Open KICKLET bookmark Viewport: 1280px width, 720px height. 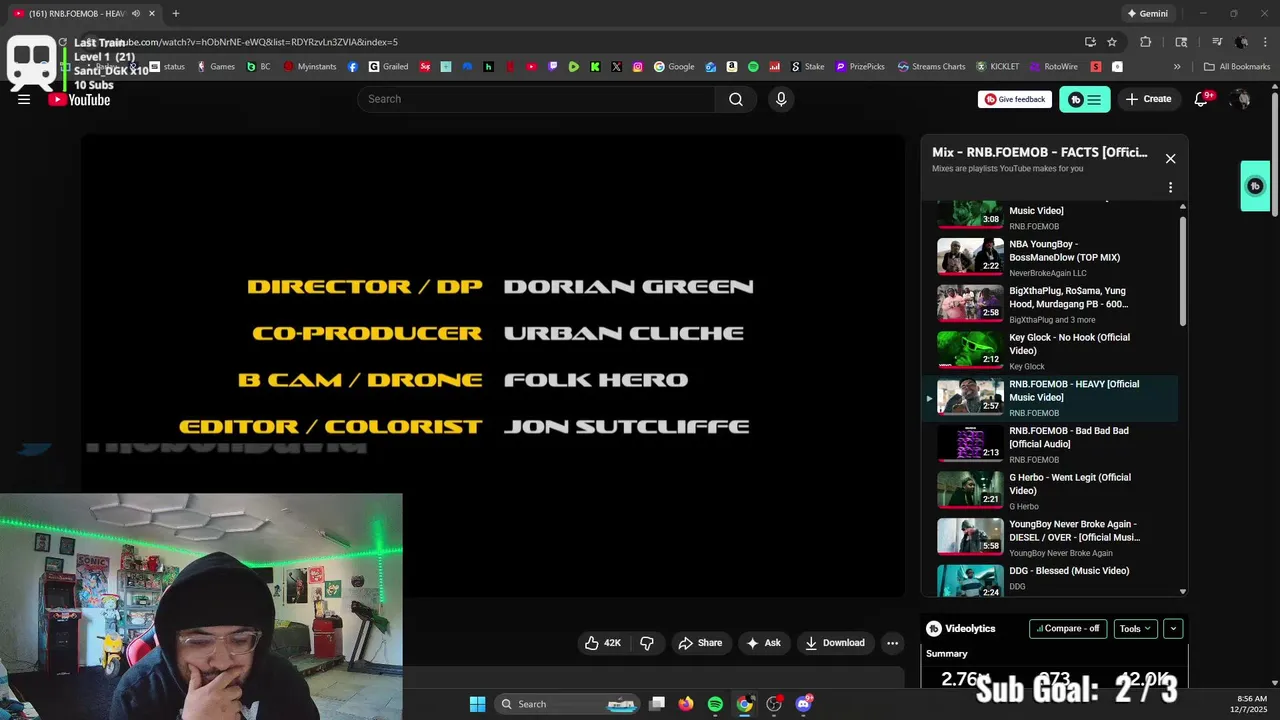pyautogui.click(x=998, y=67)
